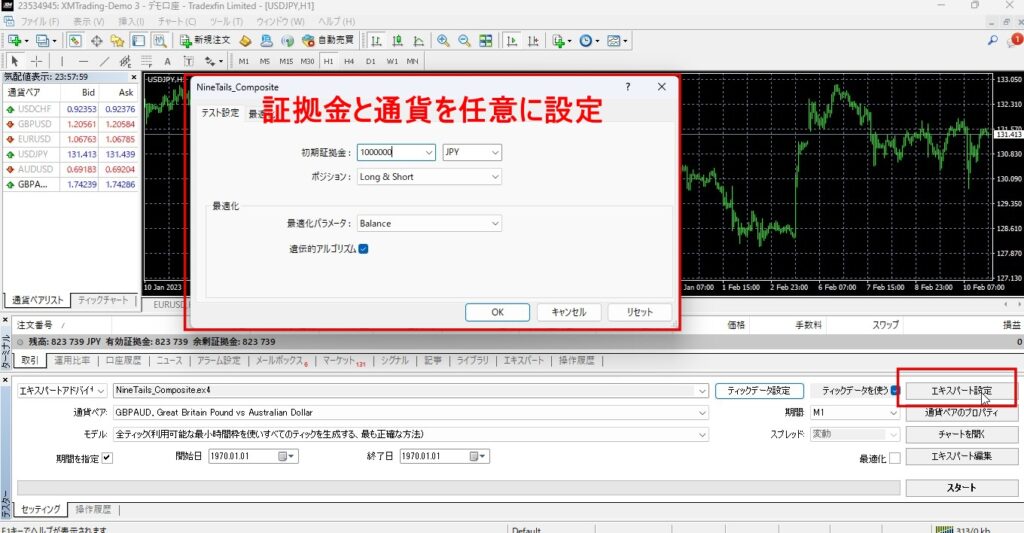Click the 通貨ペアのプロパティ button
Screen dimensions: 1024x533
pos(961,413)
